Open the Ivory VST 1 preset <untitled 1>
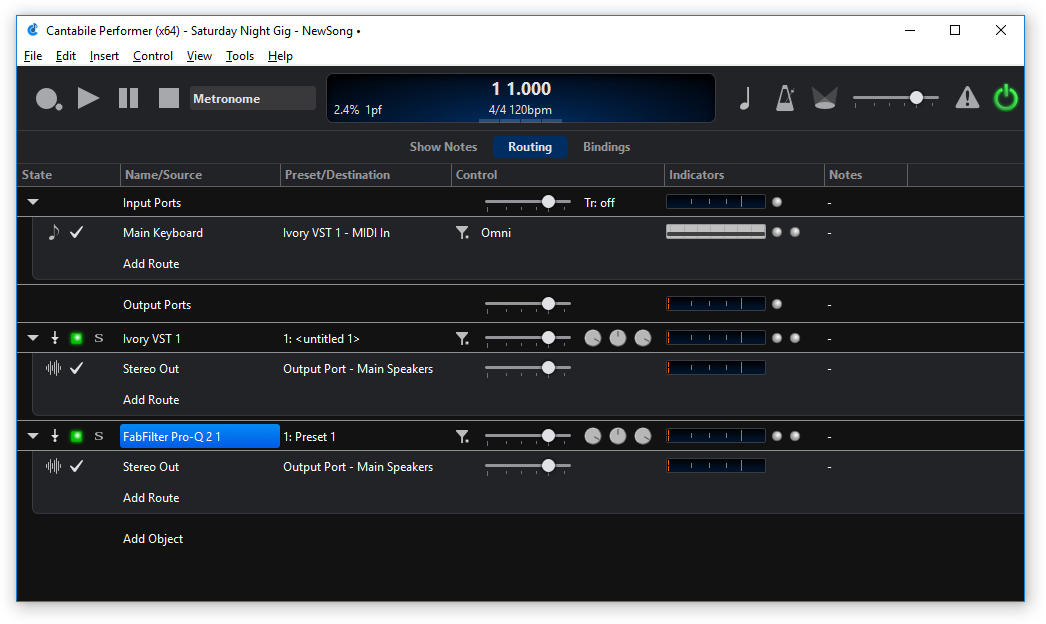This screenshot has width=1046, height=624. (x=321, y=339)
